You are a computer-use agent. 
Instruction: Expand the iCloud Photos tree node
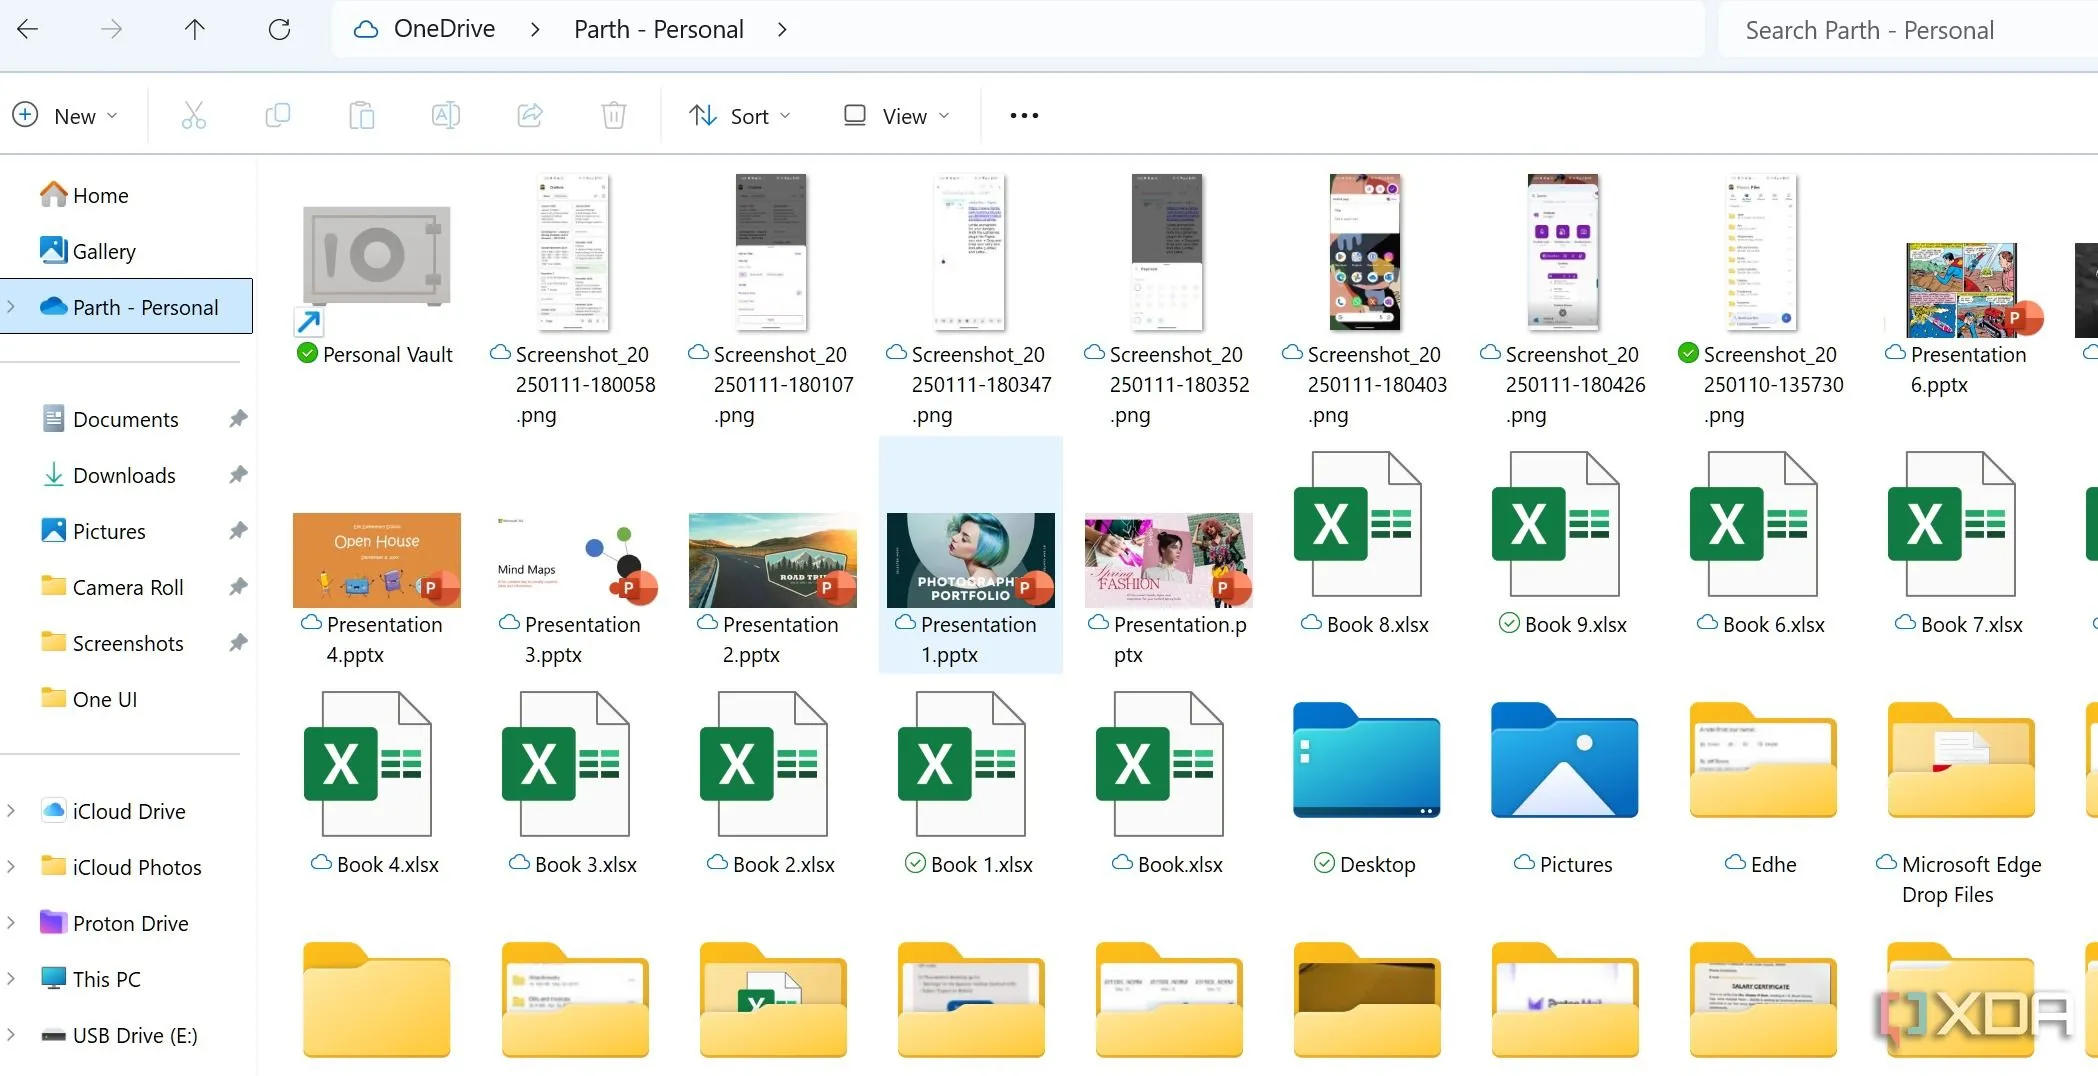coord(11,867)
